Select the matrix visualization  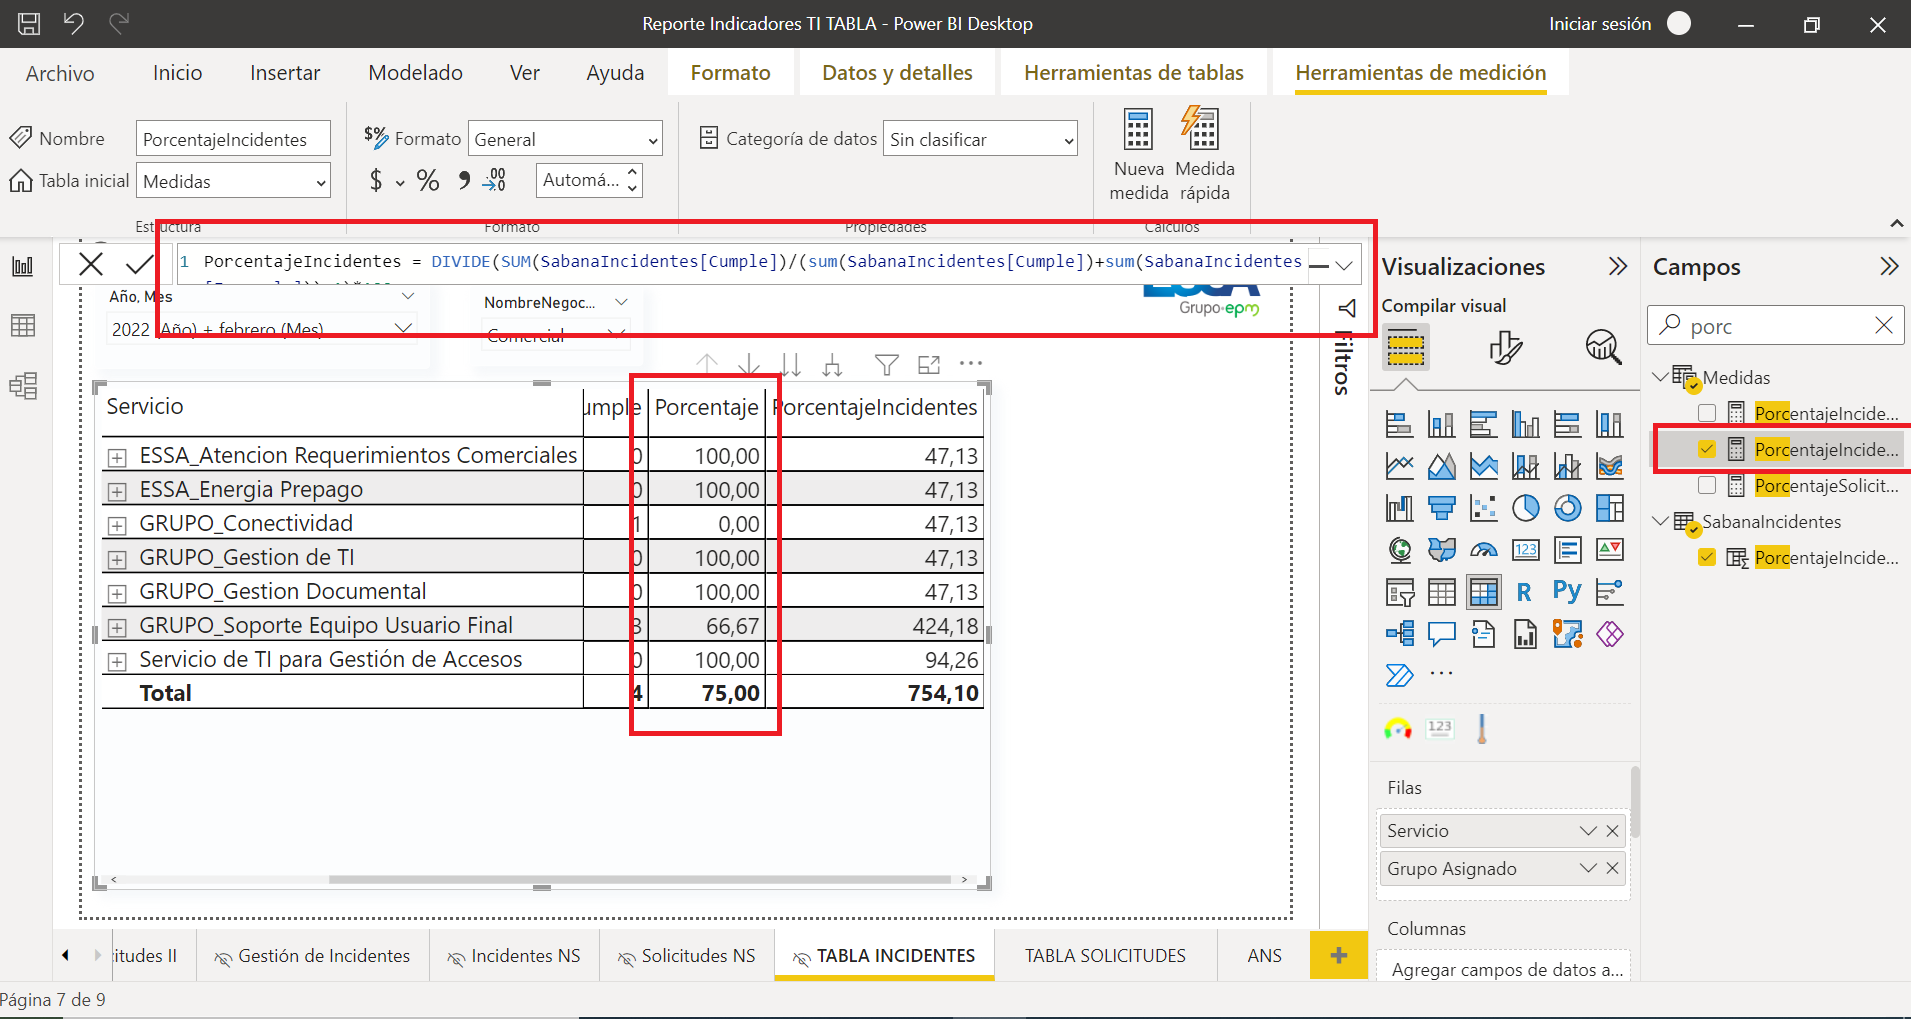1484,592
